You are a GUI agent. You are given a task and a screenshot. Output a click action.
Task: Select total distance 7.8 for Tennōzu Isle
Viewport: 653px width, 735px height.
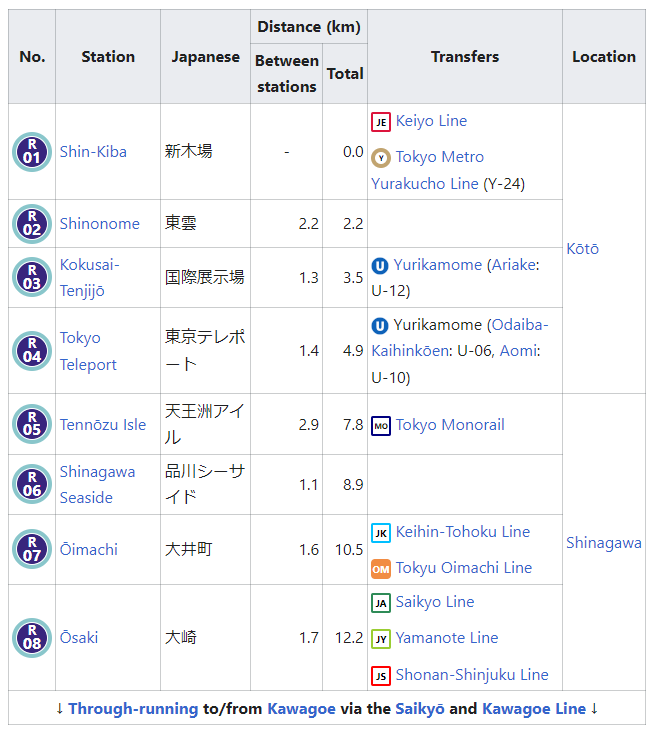coord(353,425)
